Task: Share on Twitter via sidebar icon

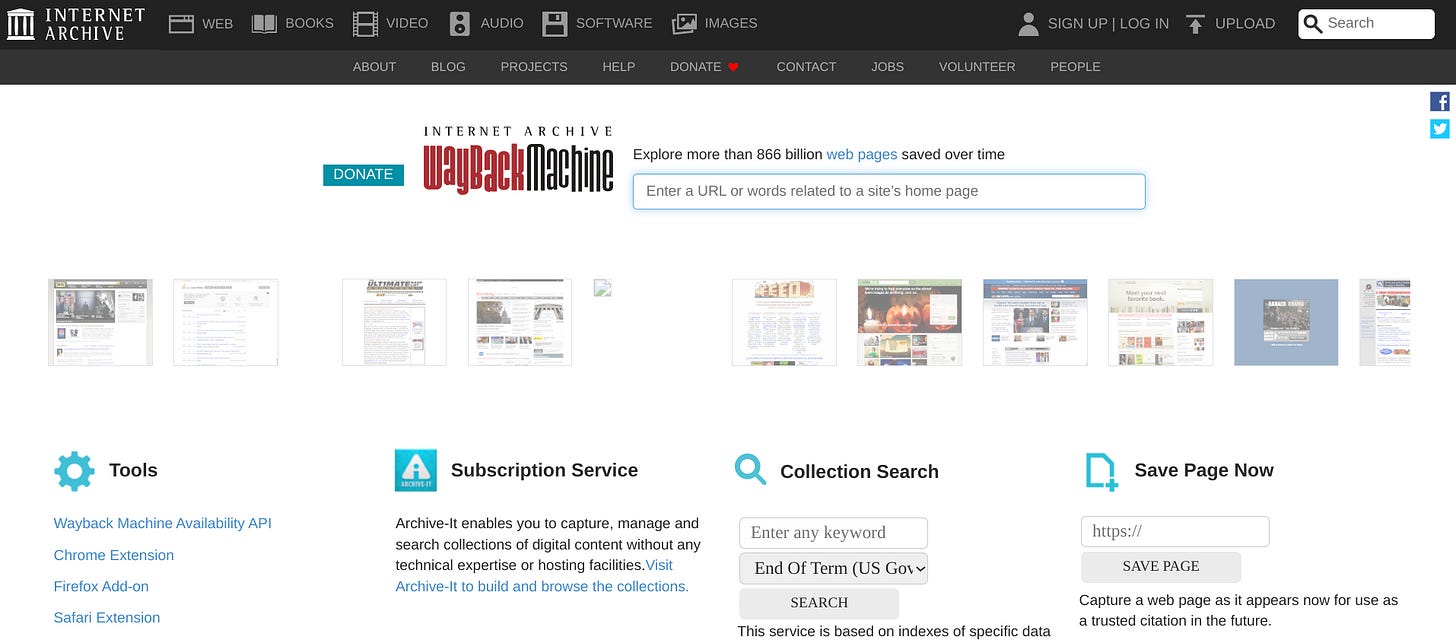Action: point(1440,128)
